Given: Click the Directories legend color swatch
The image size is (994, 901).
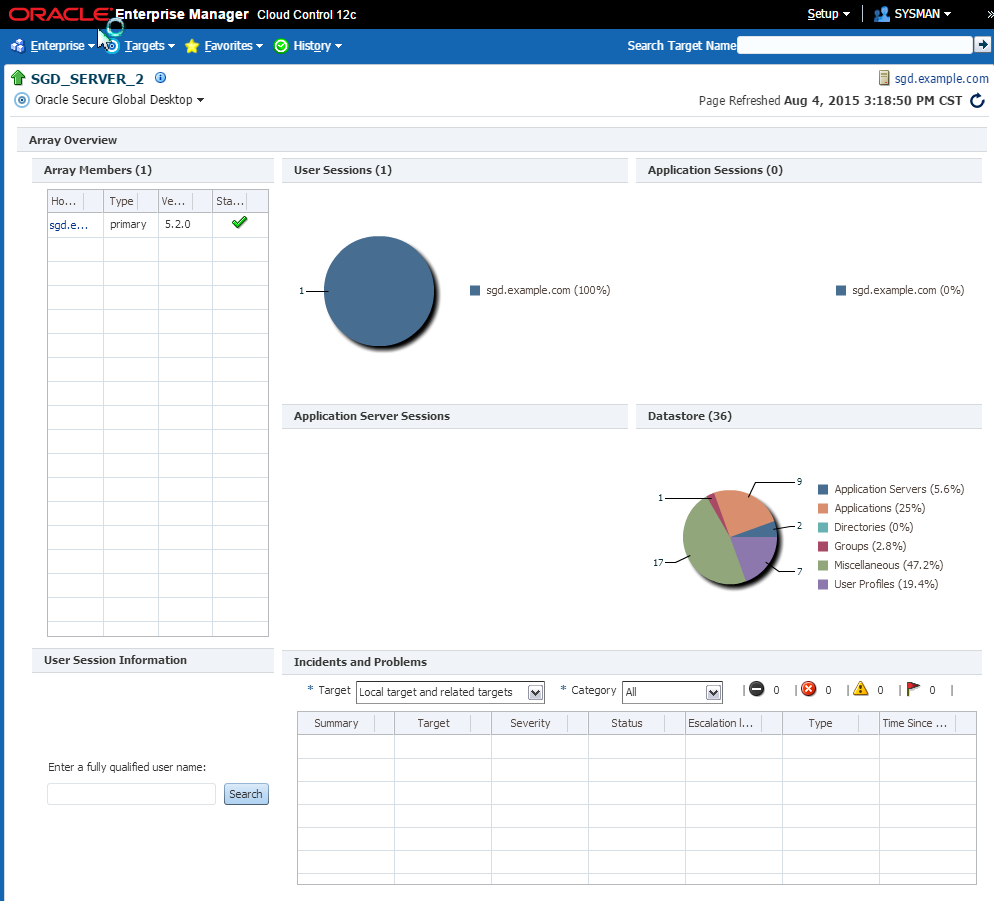Looking at the screenshot, I should (823, 528).
